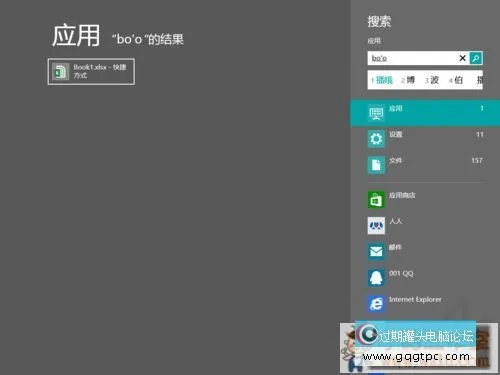Click the Settings gear icon

pyautogui.click(x=376, y=139)
